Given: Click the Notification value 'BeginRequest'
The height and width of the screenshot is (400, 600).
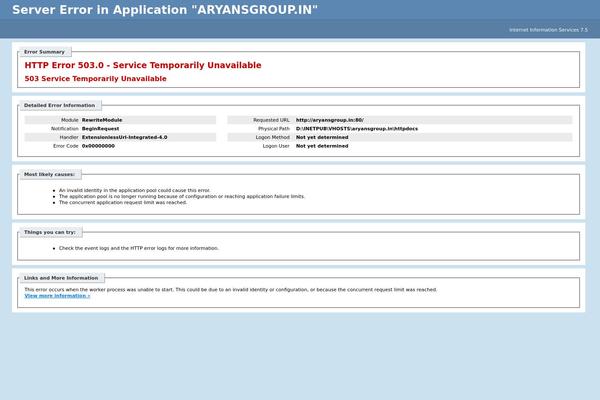Looking at the screenshot, I should [x=100, y=129].
